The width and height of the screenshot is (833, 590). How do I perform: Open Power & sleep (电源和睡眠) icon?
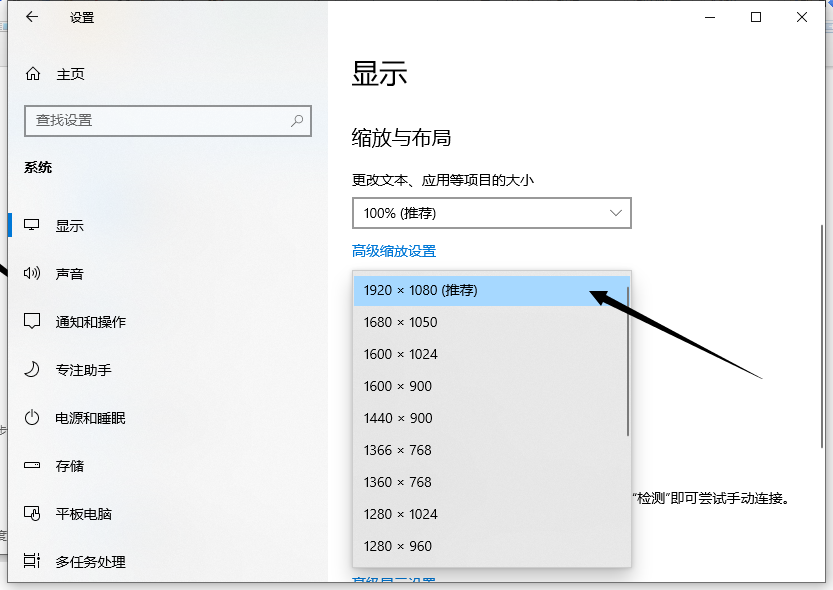(32, 418)
